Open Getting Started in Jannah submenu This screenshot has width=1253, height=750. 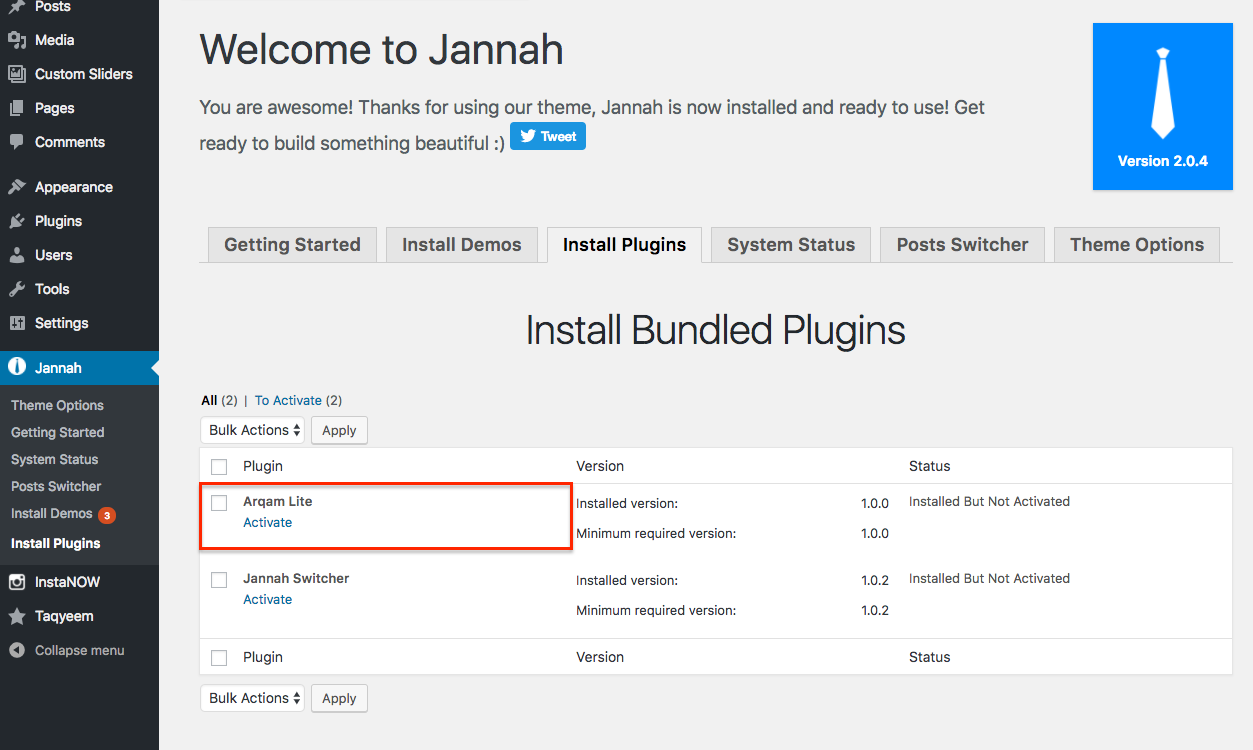coord(57,432)
